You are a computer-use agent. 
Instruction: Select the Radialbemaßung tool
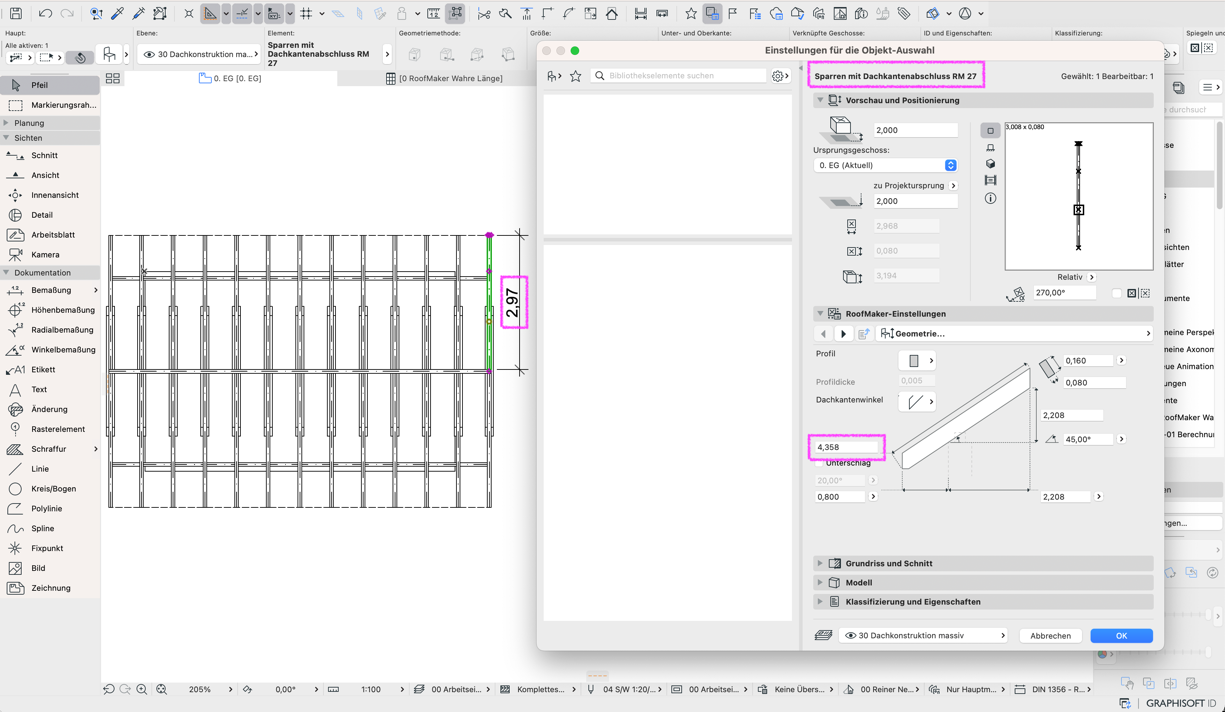50,330
